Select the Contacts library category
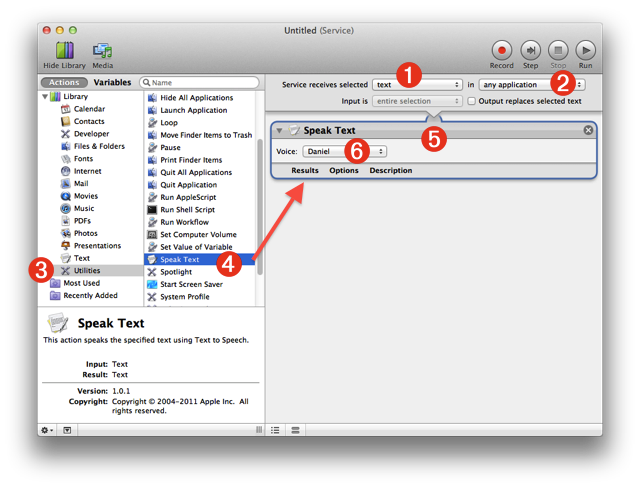The height and width of the screenshot is (488, 640). tap(89, 121)
